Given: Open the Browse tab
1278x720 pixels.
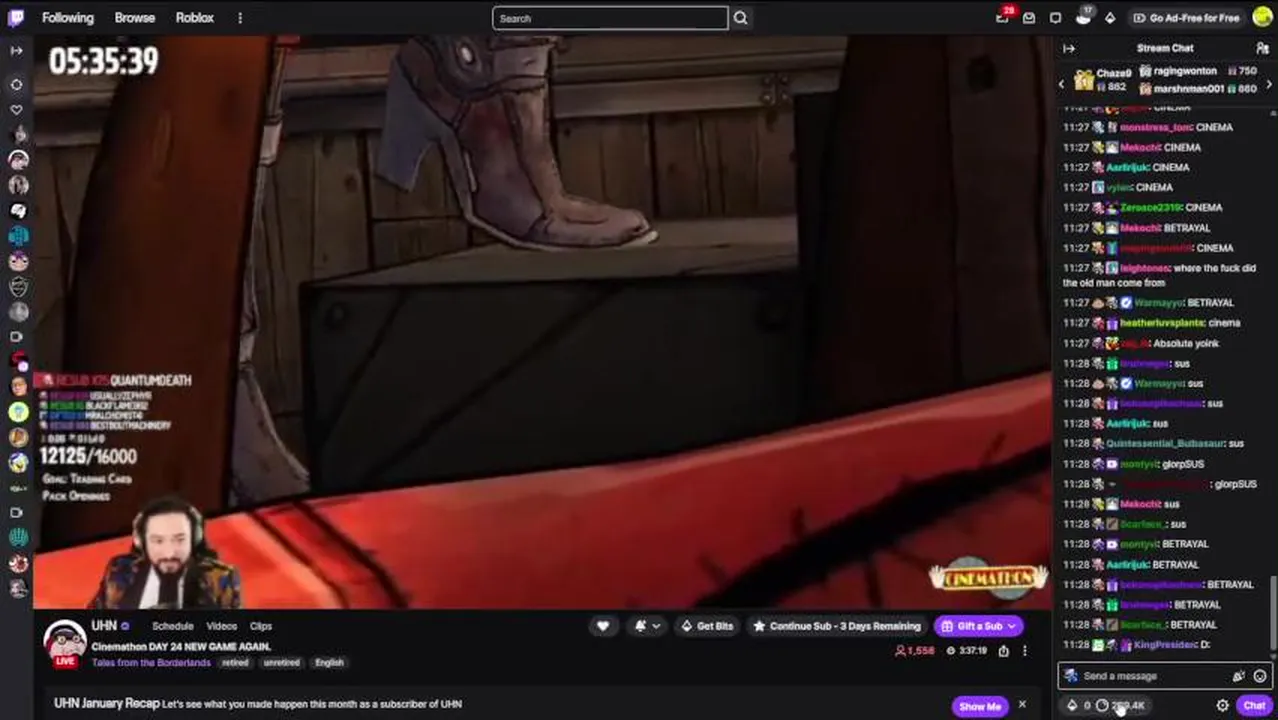Looking at the screenshot, I should 135,18.
